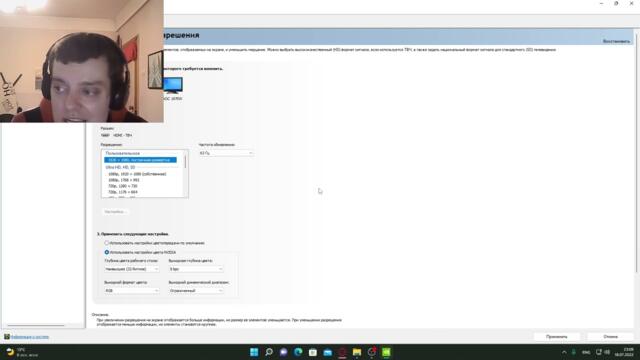Open taskbar Search magnifier

[269, 352]
